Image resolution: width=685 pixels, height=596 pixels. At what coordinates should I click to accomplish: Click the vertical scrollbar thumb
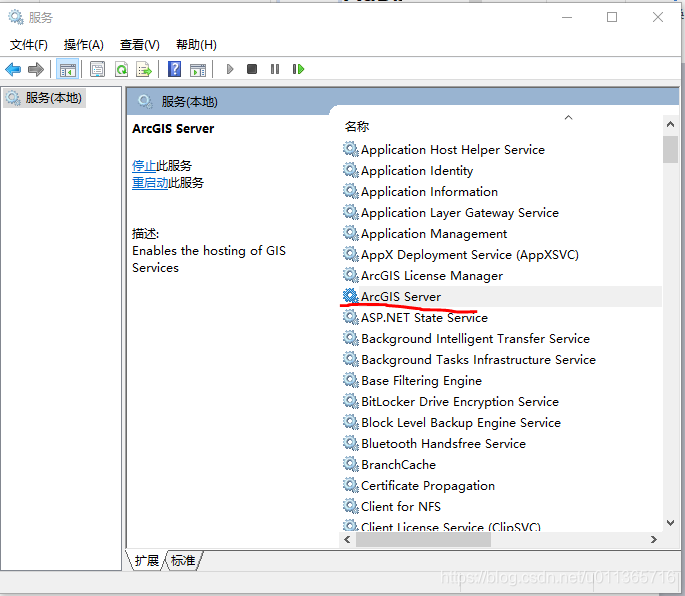[x=670, y=149]
